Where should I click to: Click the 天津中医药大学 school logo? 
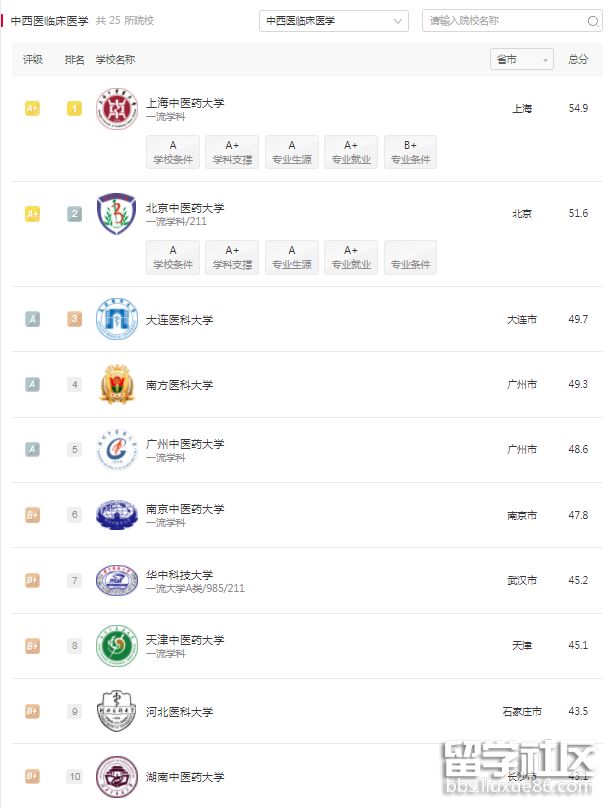[117, 645]
